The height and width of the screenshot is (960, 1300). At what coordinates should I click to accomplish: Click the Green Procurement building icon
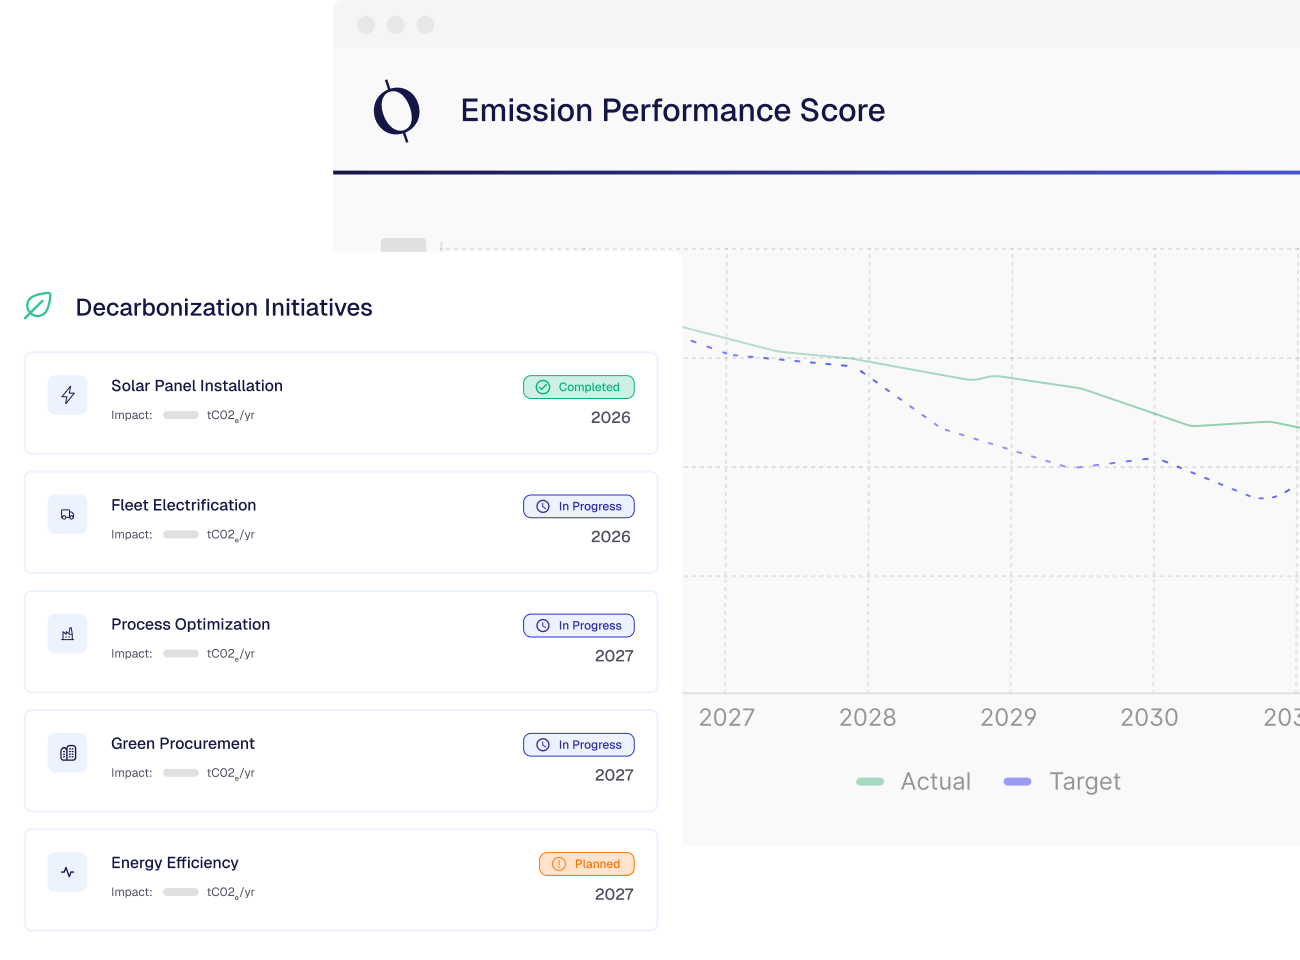pyautogui.click(x=68, y=753)
